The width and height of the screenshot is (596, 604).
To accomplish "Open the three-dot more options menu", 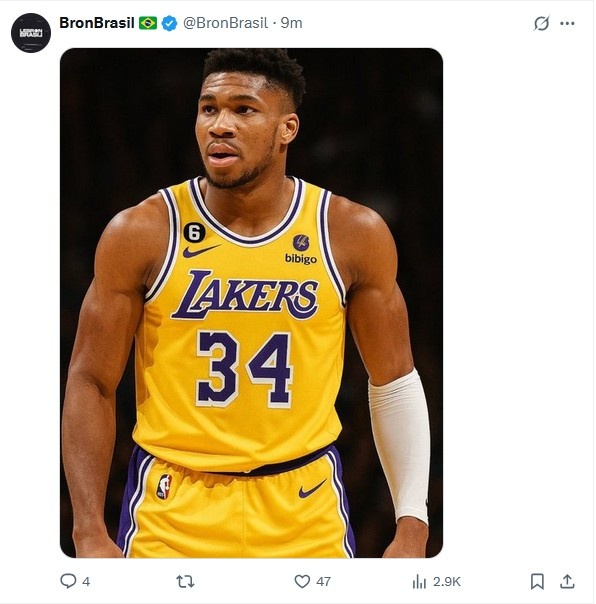I will click(567, 23).
